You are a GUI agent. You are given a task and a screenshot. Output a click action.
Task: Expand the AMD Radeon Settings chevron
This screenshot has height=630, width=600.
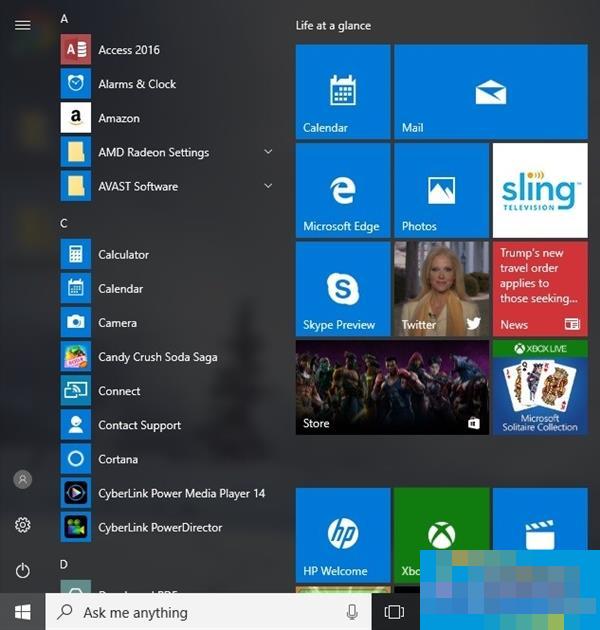[268, 152]
